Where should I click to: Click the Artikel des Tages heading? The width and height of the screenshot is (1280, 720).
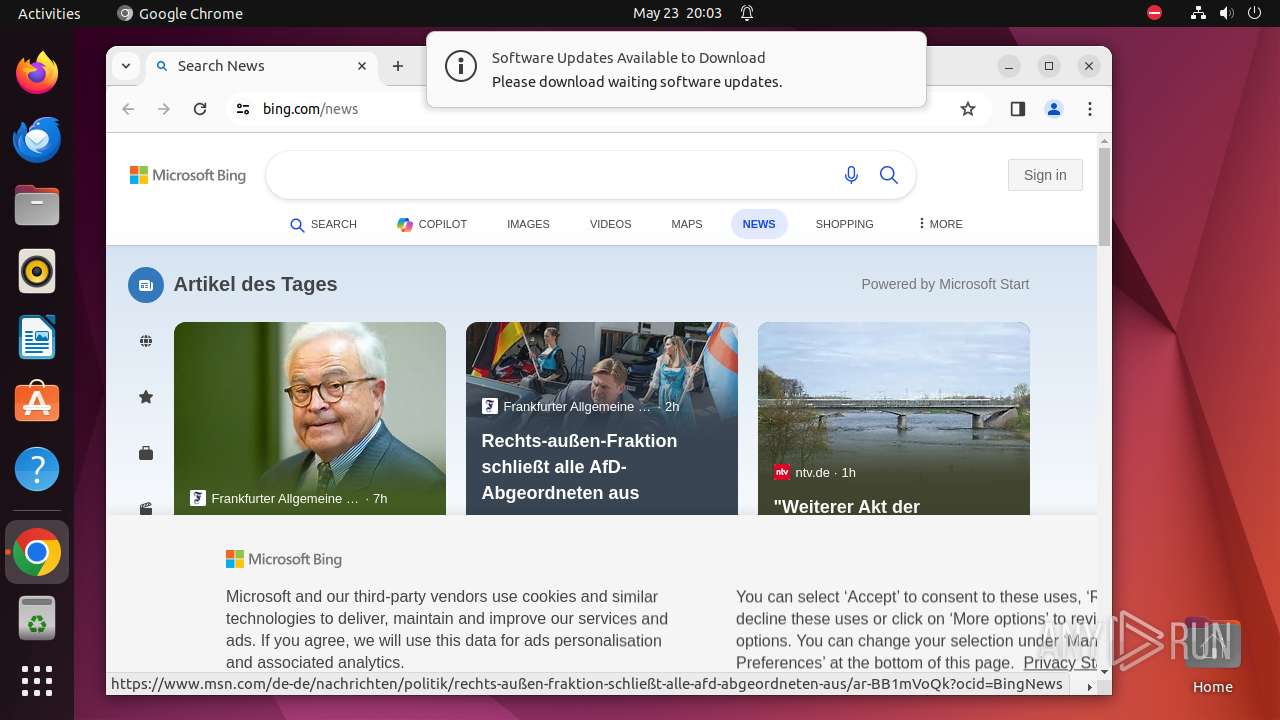[x=255, y=284]
